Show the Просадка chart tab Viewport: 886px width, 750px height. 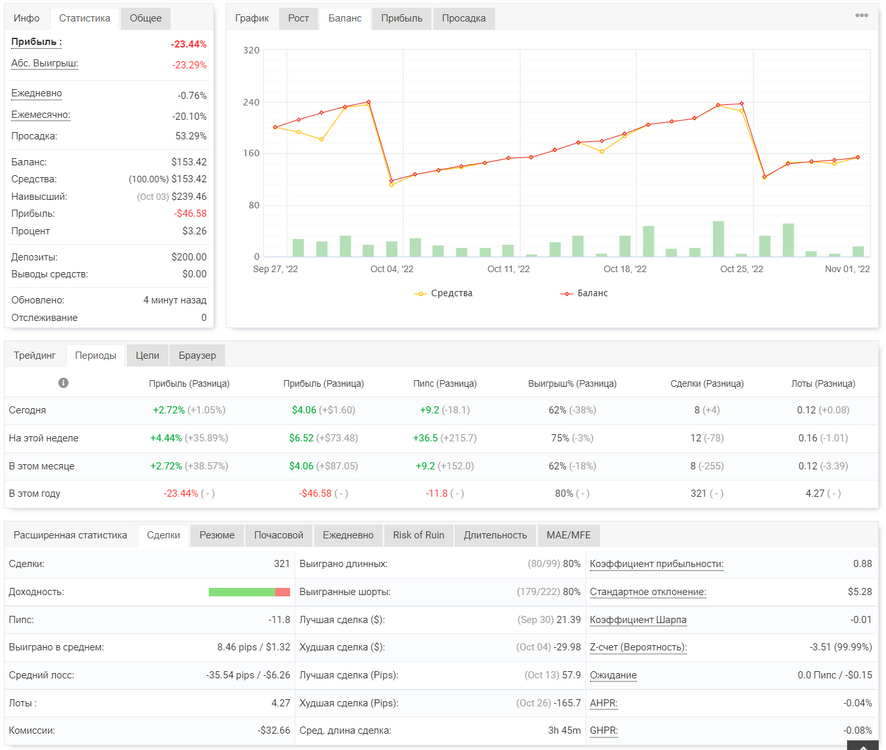point(464,18)
